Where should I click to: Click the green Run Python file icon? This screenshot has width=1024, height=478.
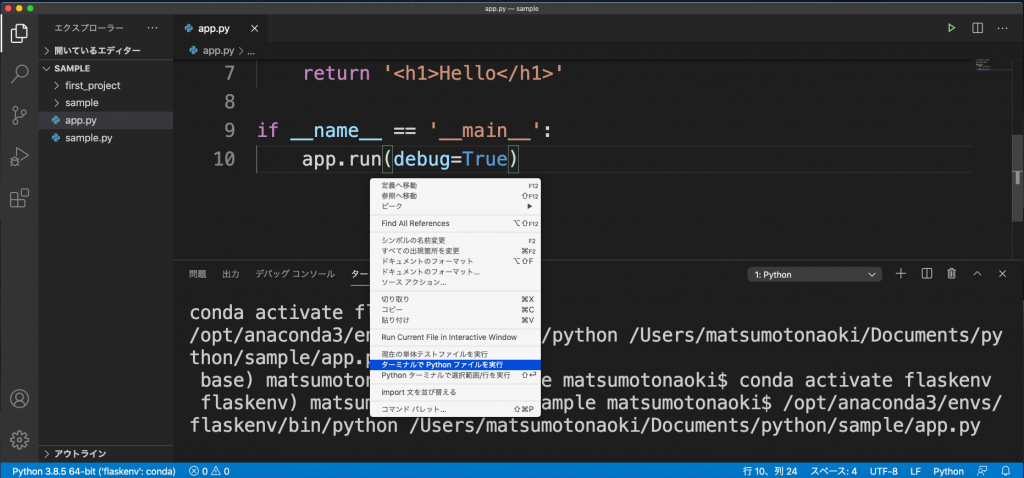point(952,28)
